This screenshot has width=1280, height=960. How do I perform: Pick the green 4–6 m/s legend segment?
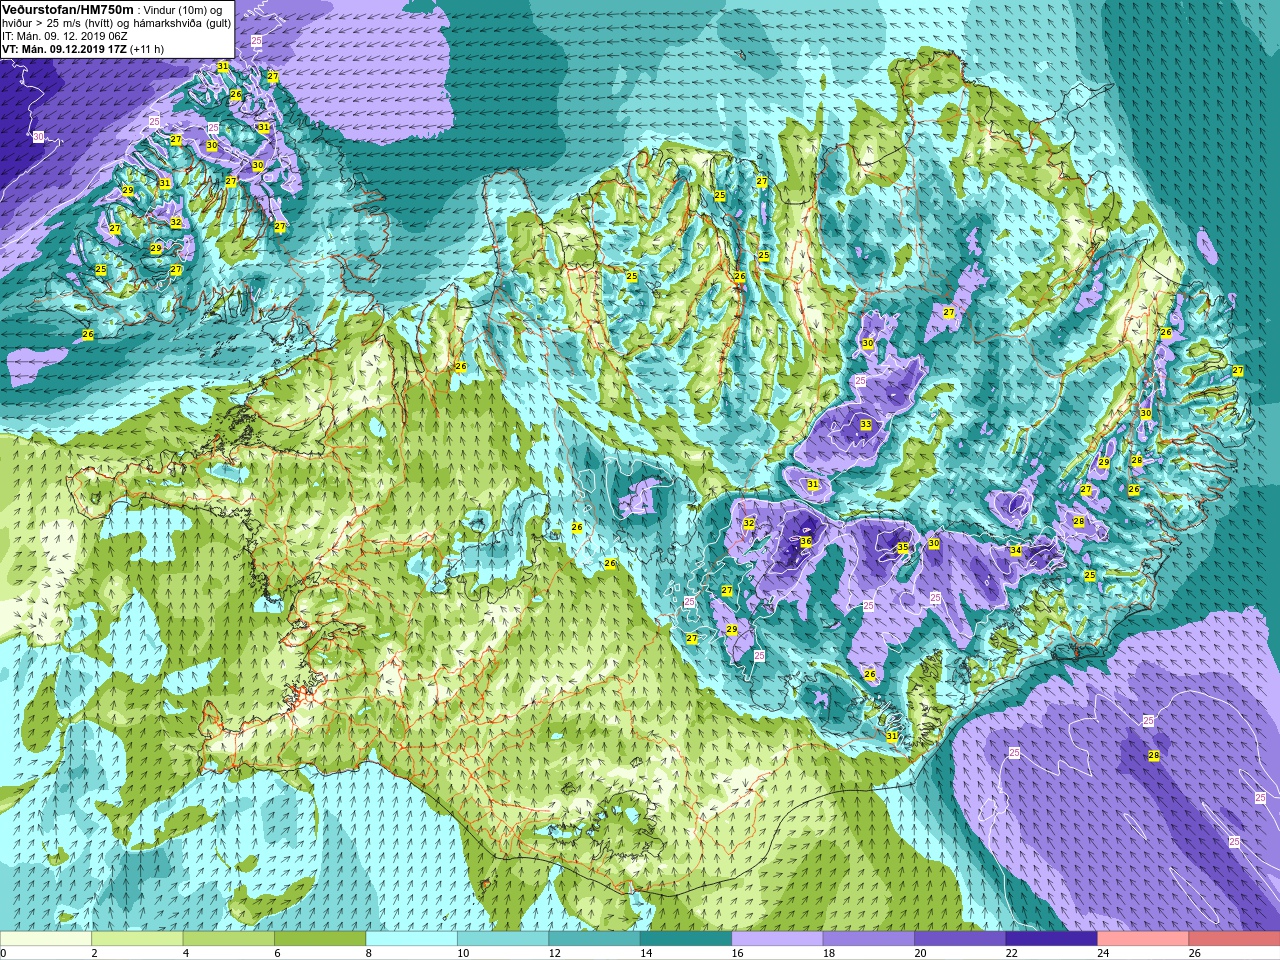click(x=229, y=939)
